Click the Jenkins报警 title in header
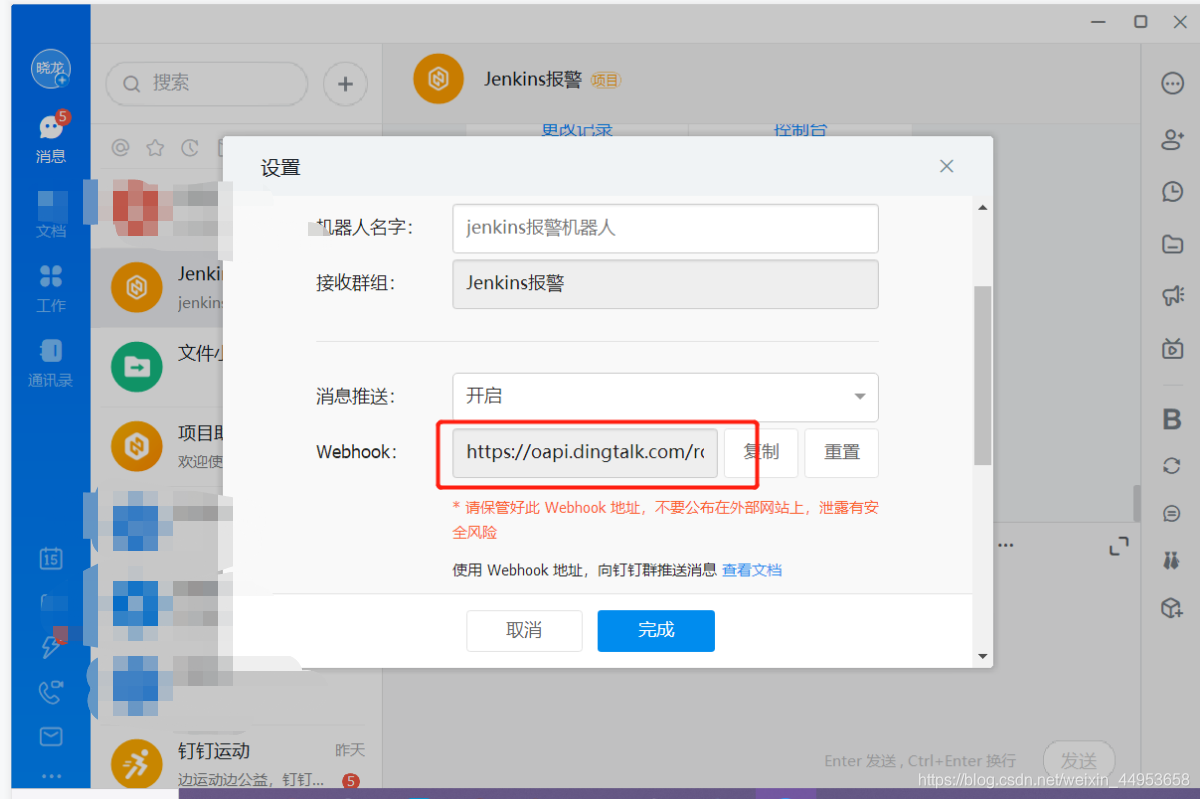 533,79
